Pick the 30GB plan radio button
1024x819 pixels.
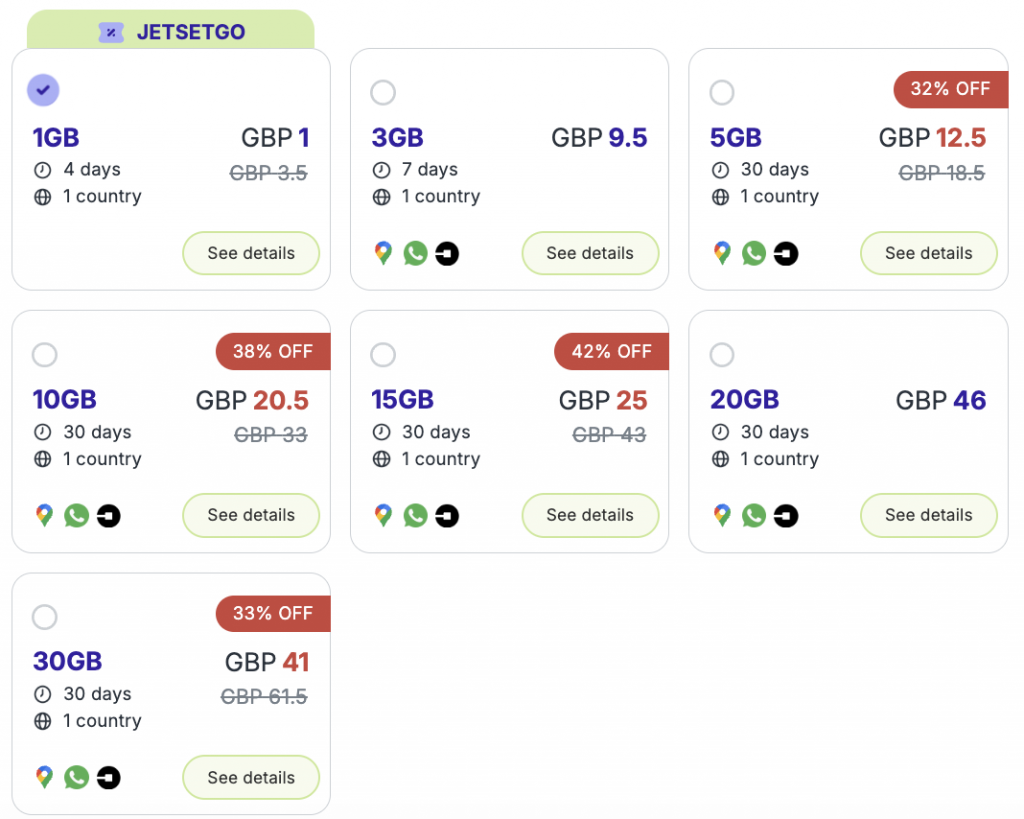[44, 617]
